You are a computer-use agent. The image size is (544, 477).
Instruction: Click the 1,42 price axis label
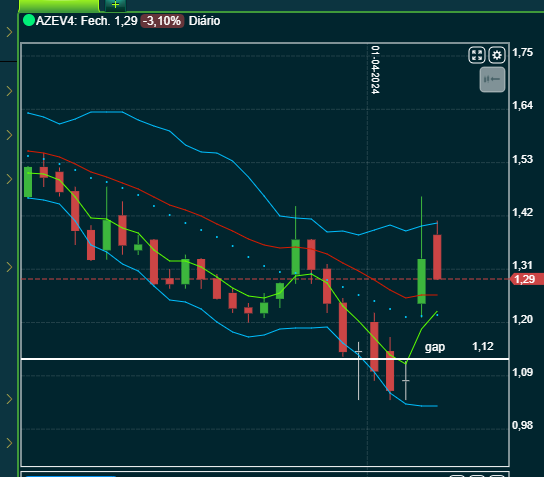click(x=522, y=212)
